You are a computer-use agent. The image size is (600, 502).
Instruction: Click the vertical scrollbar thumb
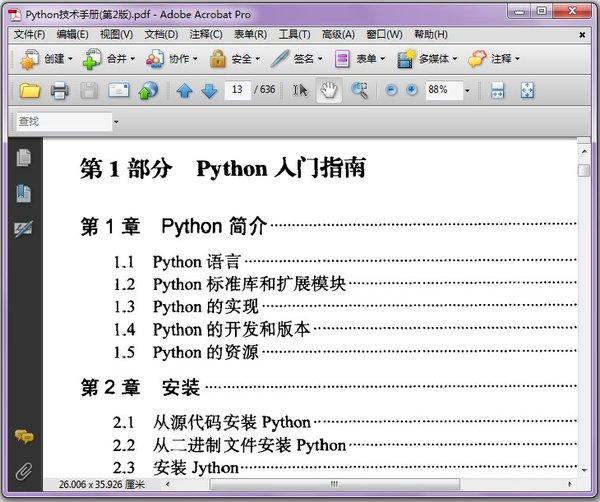pos(584,170)
